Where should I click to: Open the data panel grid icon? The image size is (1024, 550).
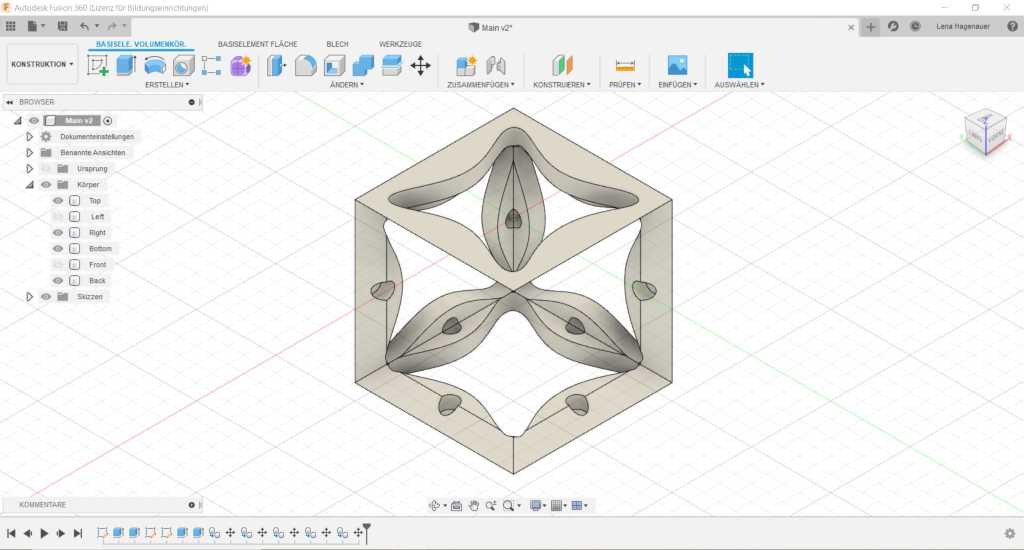(x=10, y=26)
